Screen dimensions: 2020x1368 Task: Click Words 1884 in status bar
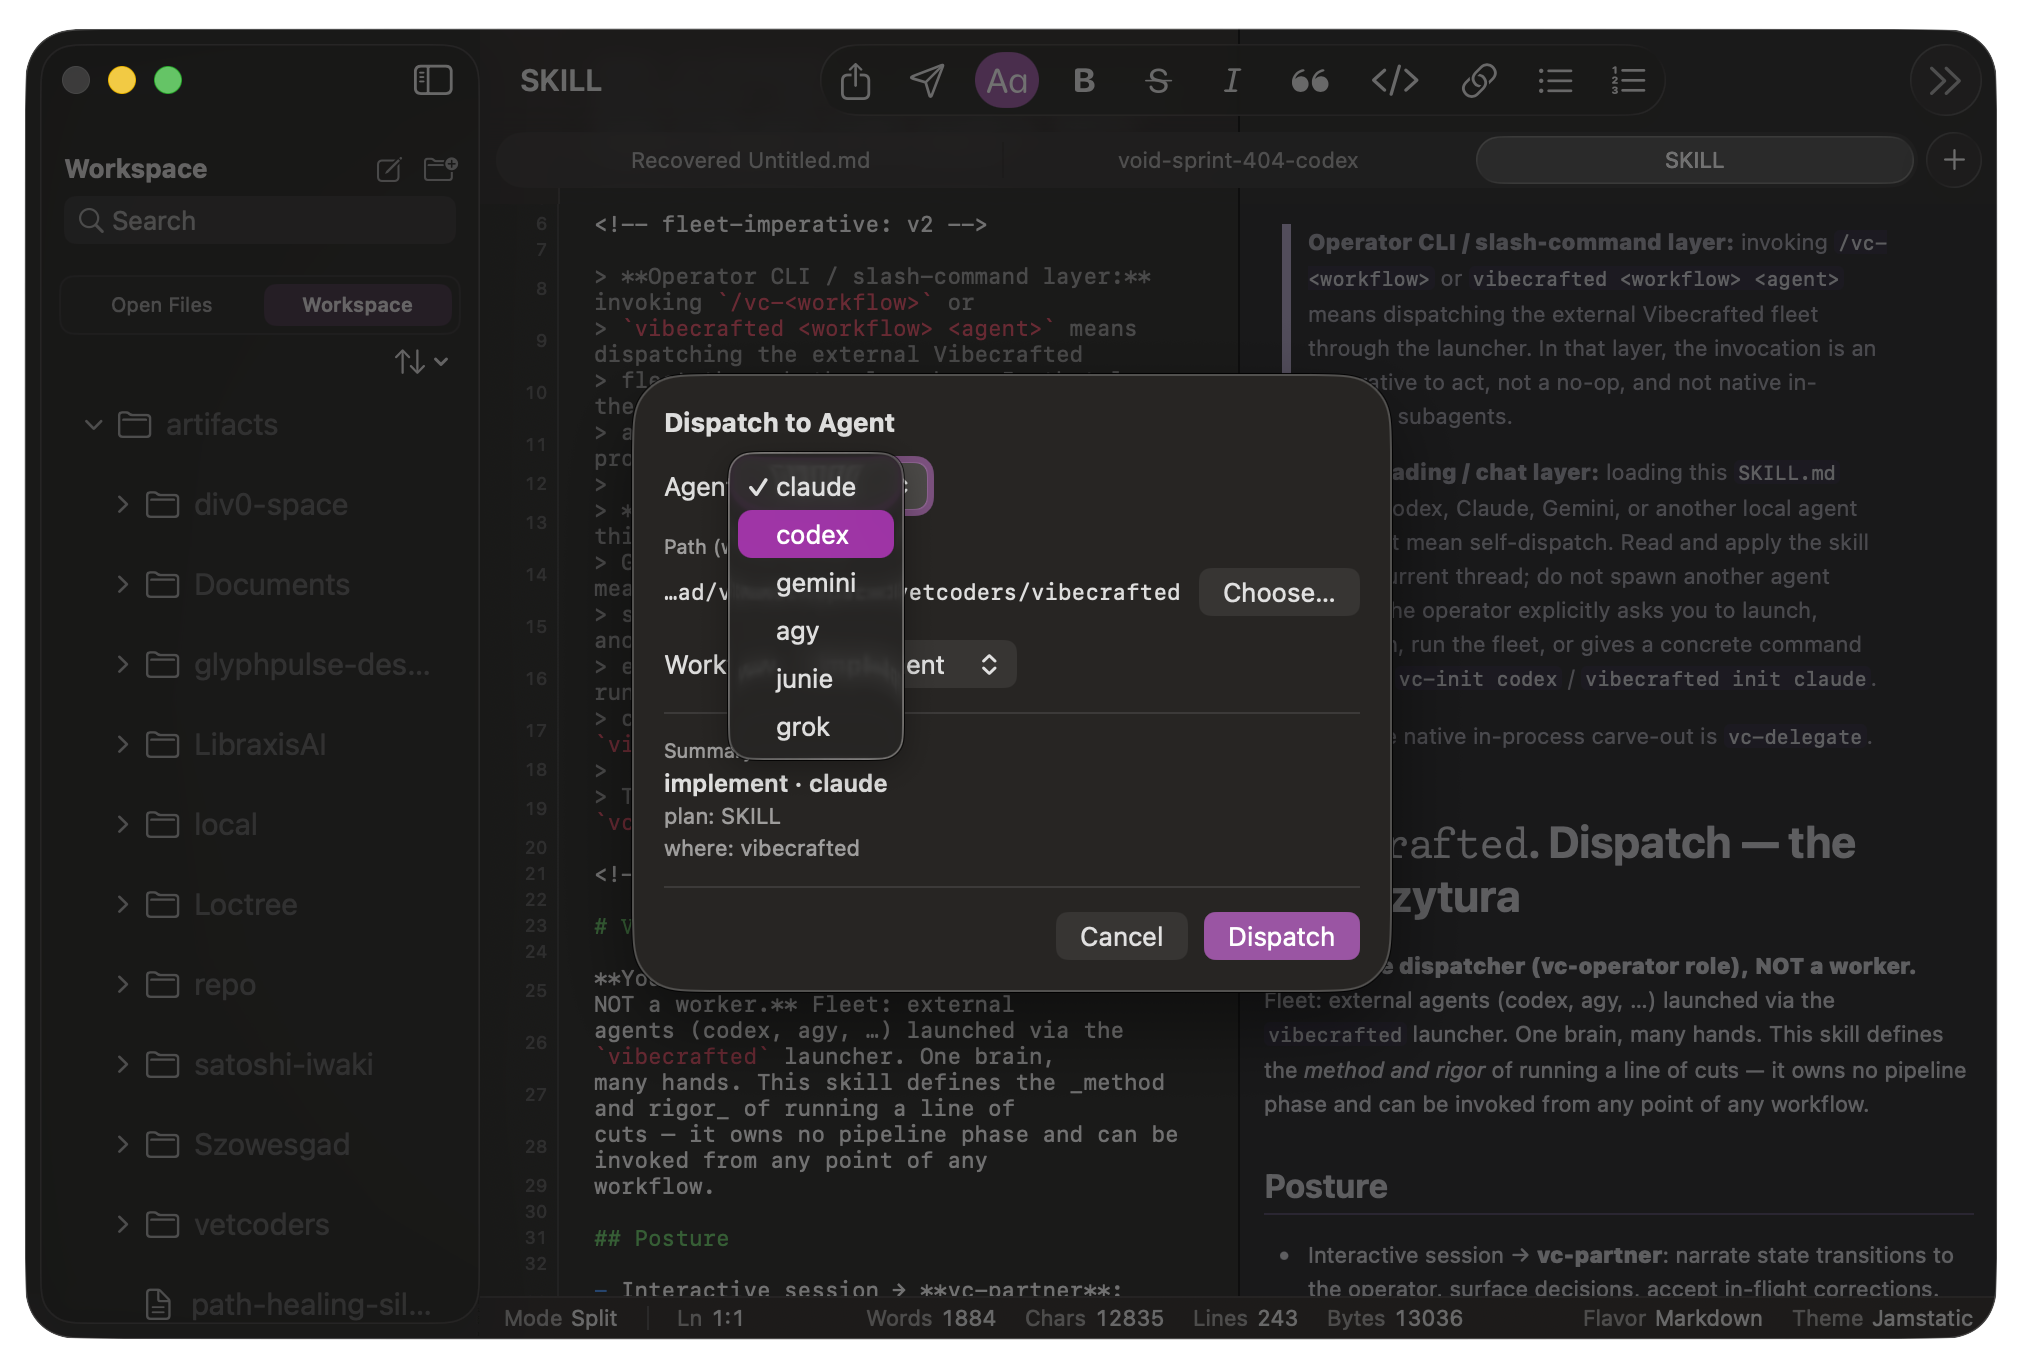click(930, 1318)
